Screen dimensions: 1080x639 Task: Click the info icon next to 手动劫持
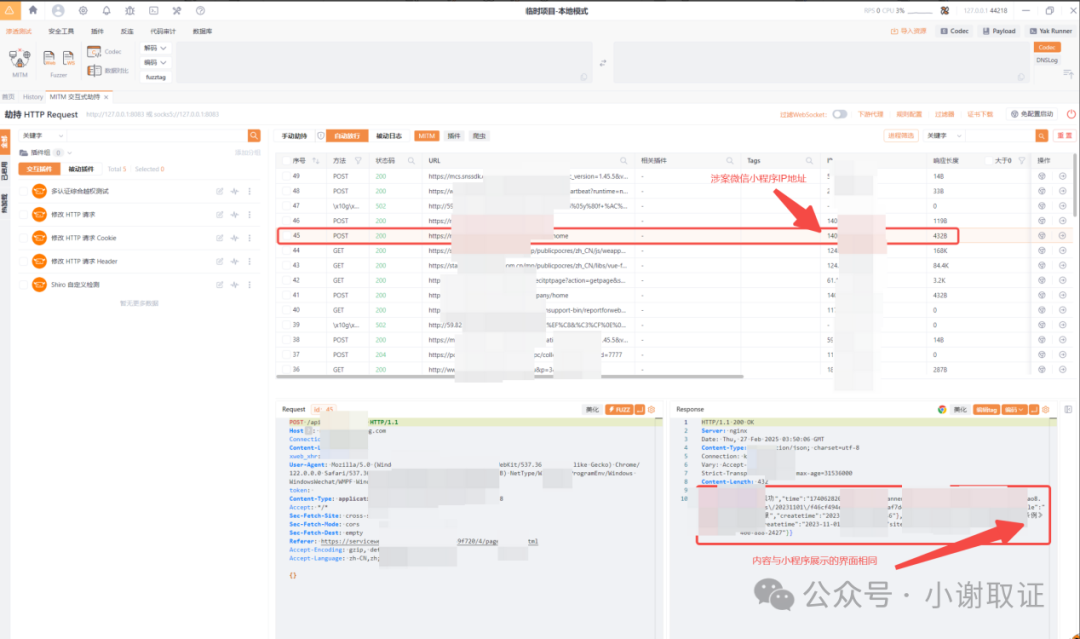[320, 136]
